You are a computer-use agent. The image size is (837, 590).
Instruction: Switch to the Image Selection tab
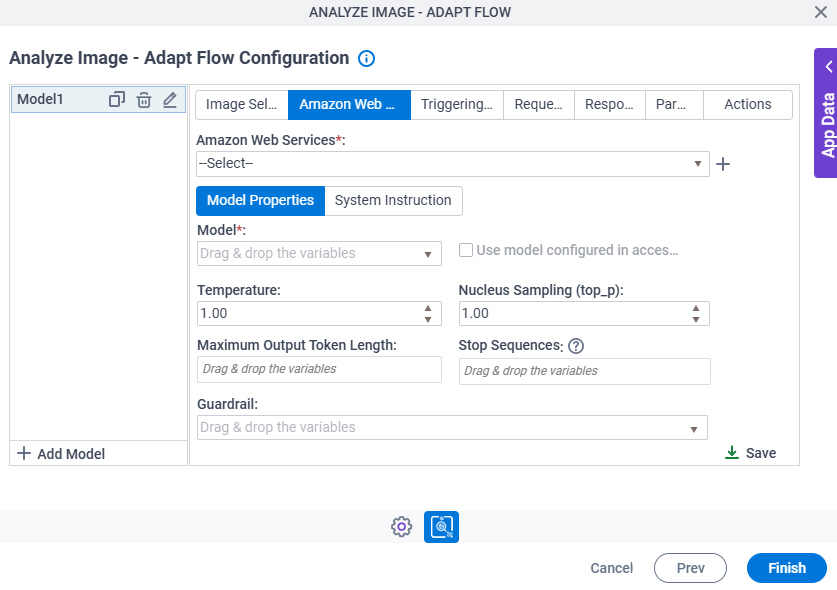point(242,105)
